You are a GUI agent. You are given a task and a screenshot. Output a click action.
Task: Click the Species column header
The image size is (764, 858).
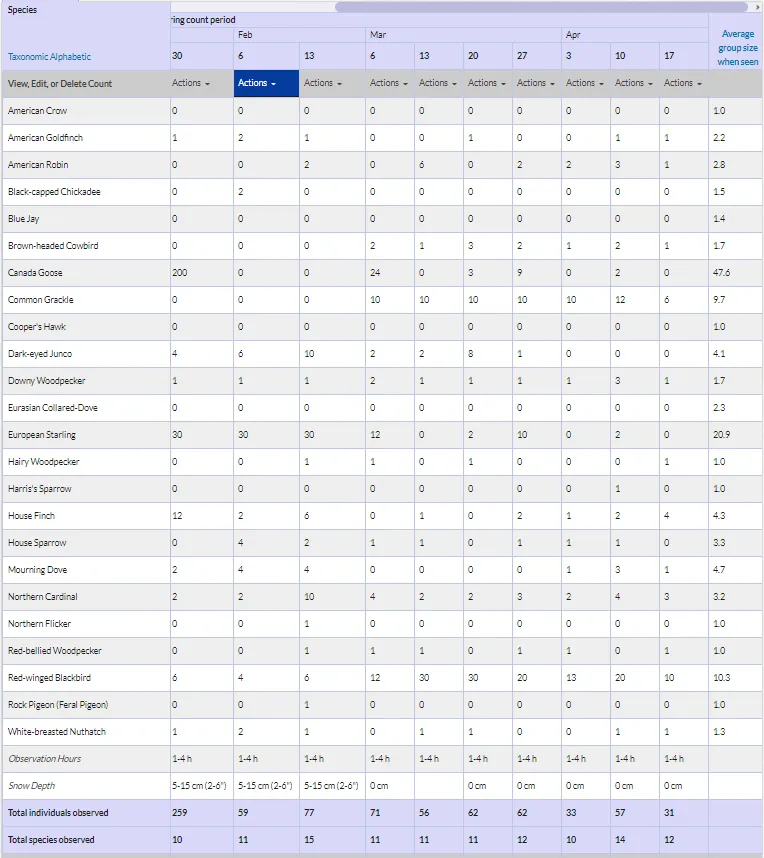click(x=22, y=10)
